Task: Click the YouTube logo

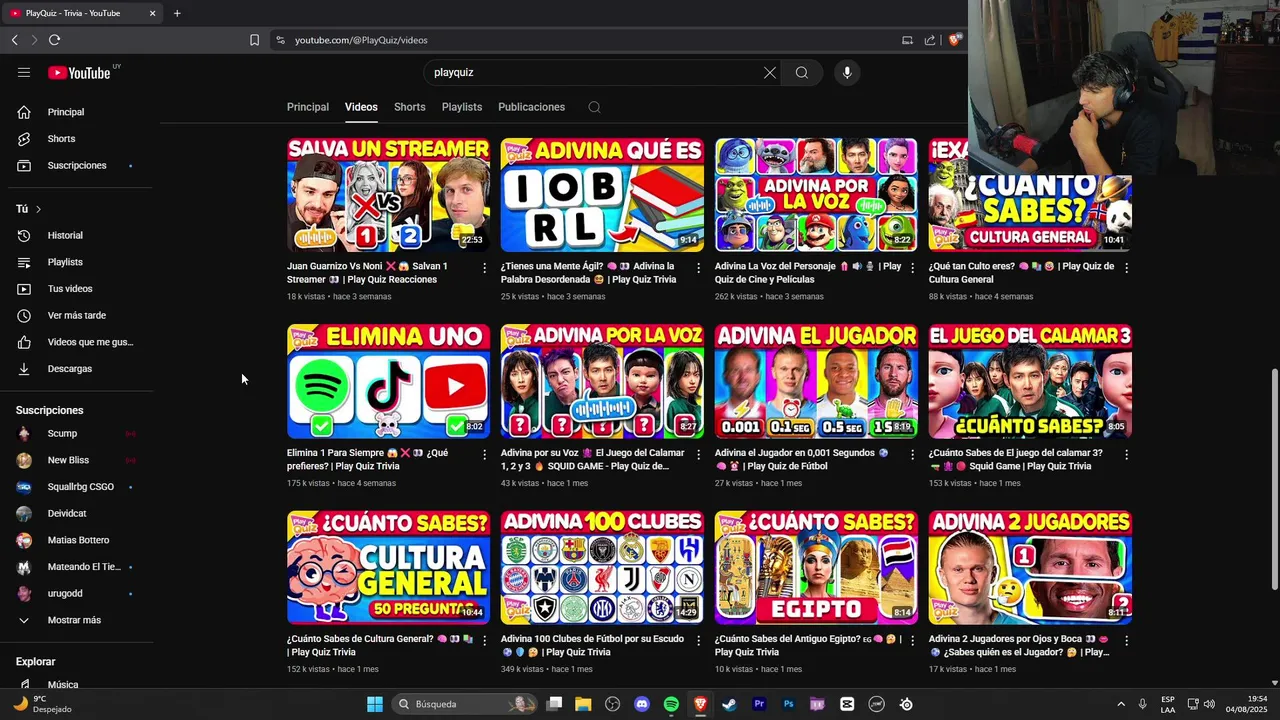Action: tap(79, 72)
